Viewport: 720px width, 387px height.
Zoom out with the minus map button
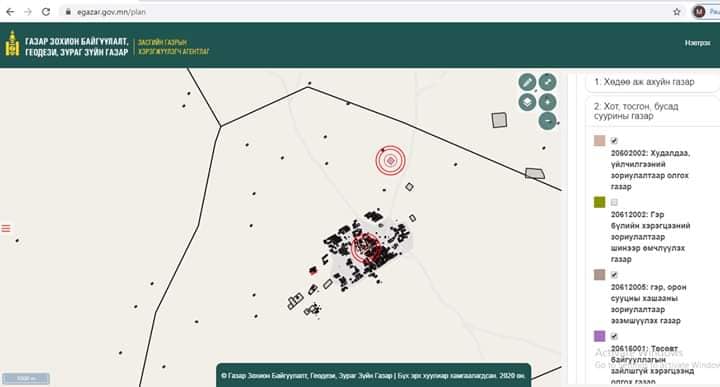coord(547,121)
